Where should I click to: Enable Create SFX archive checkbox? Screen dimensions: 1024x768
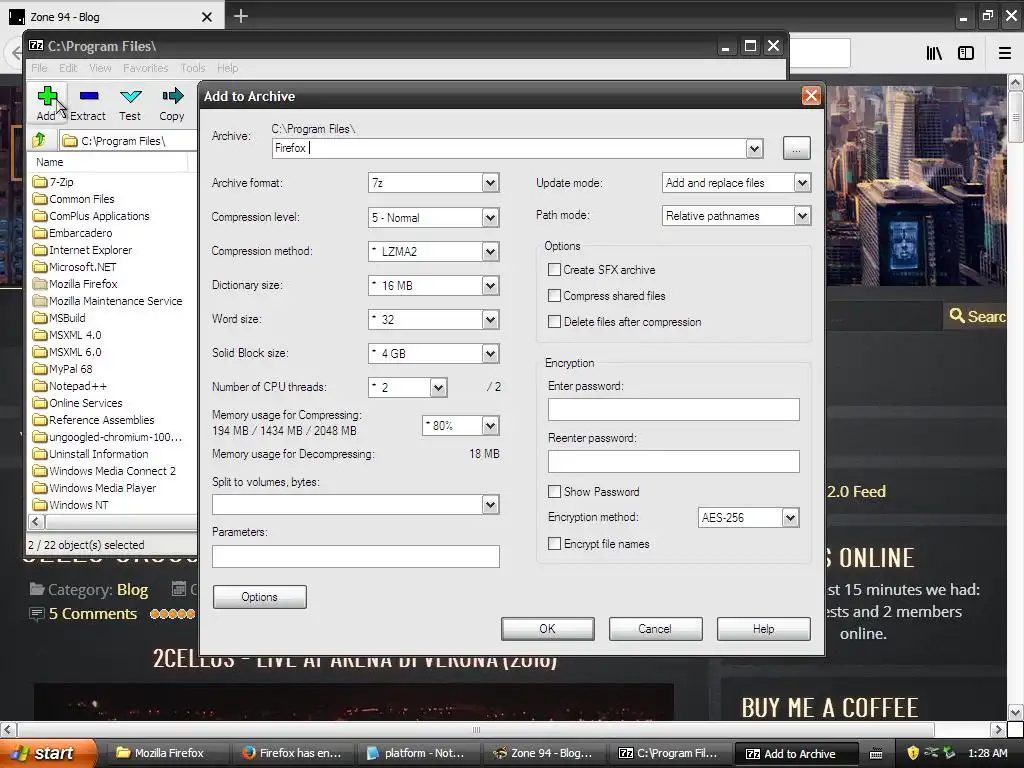coord(554,270)
